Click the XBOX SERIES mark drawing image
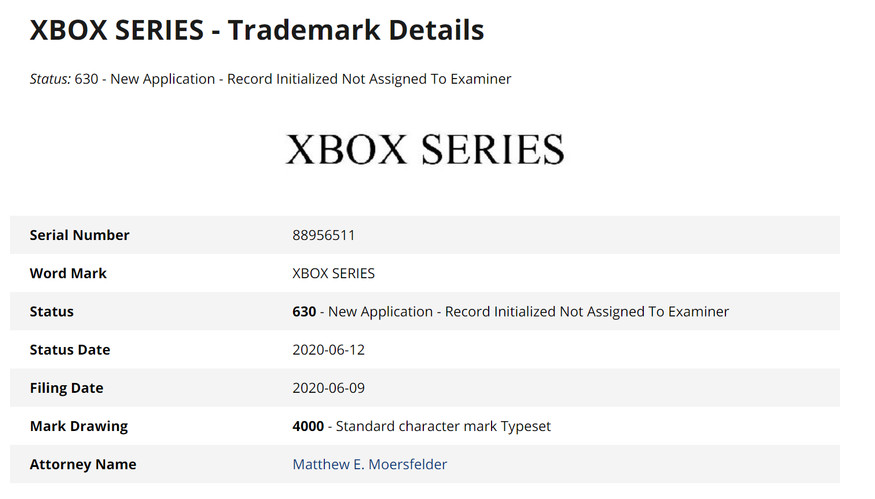Viewport: 875px width, 499px height. point(425,150)
